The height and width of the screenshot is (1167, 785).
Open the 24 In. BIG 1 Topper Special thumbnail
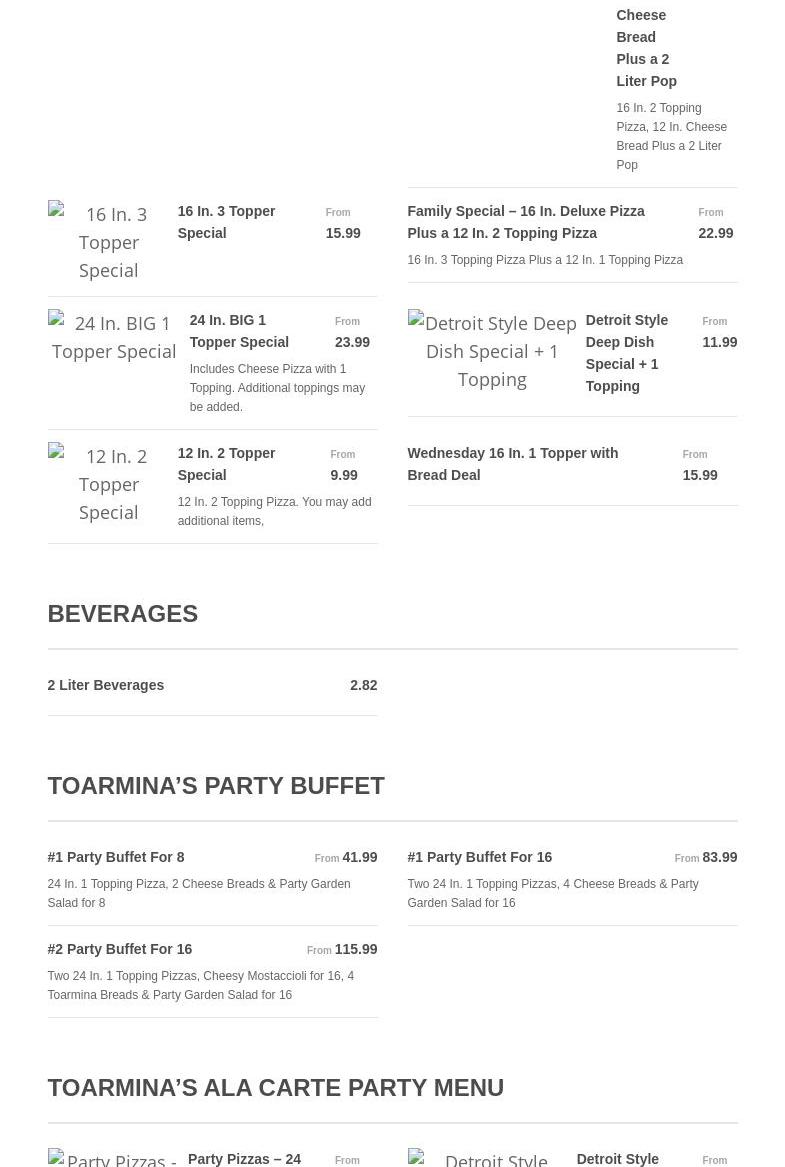[113, 337]
